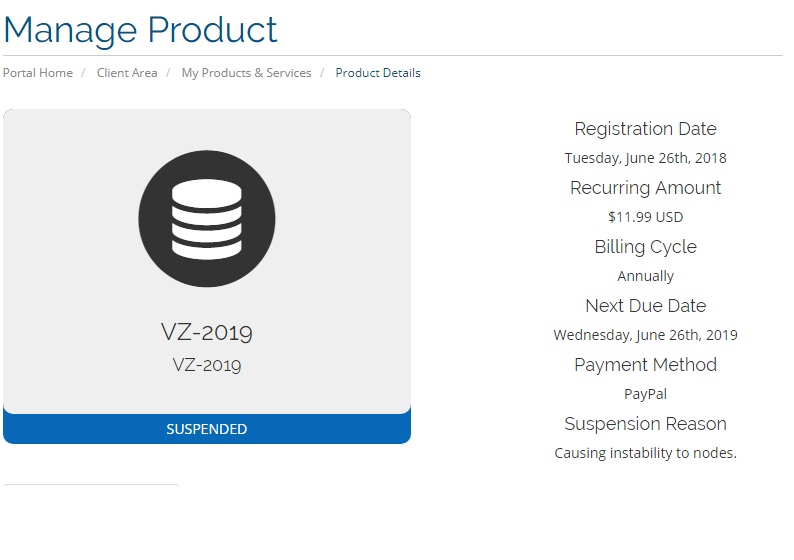Click the database stack product icon
This screenshot has height=560, width=794.
click(207, 218)
